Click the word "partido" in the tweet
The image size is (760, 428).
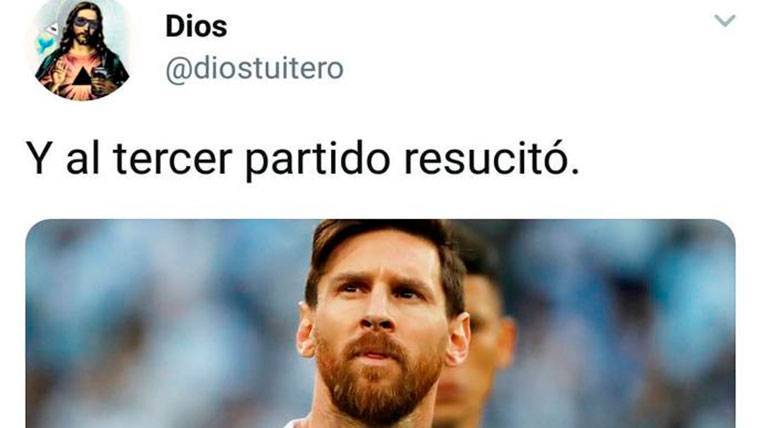point(317,160)
